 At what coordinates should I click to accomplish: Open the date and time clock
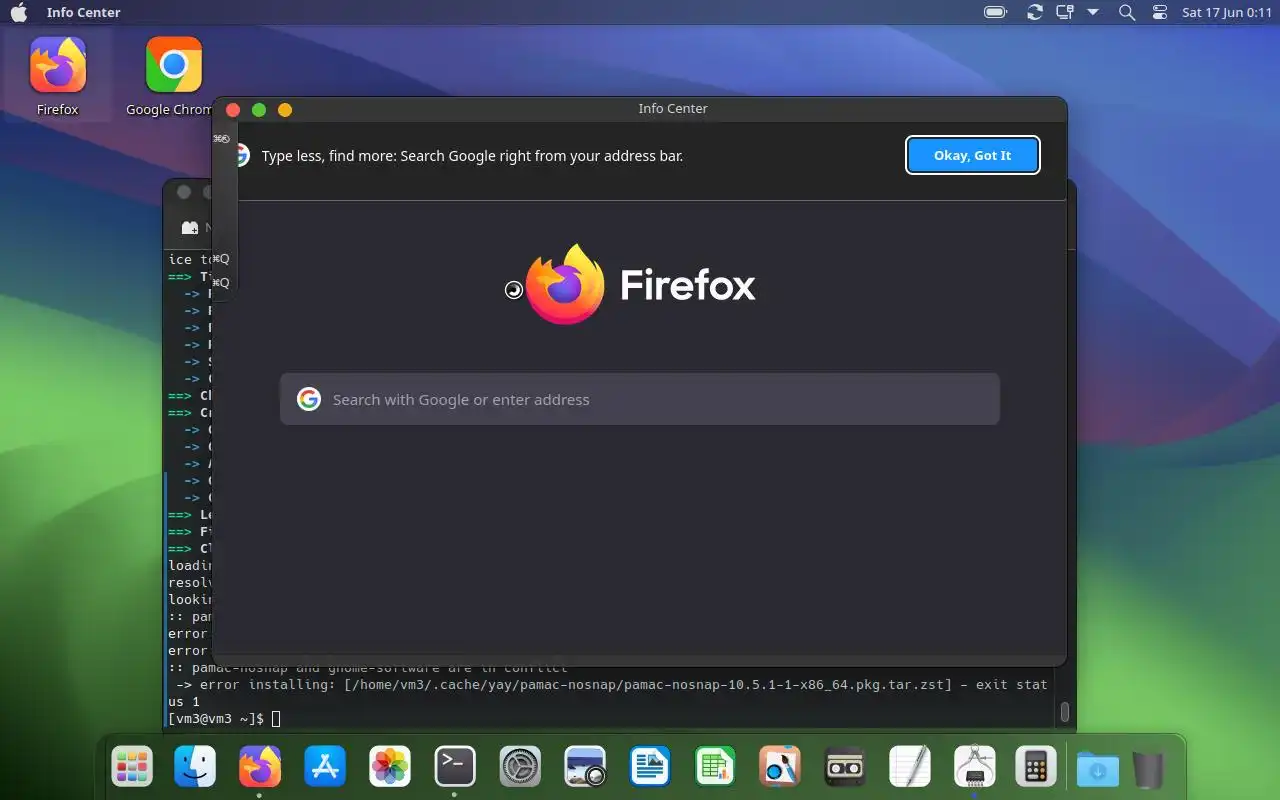1226,12
